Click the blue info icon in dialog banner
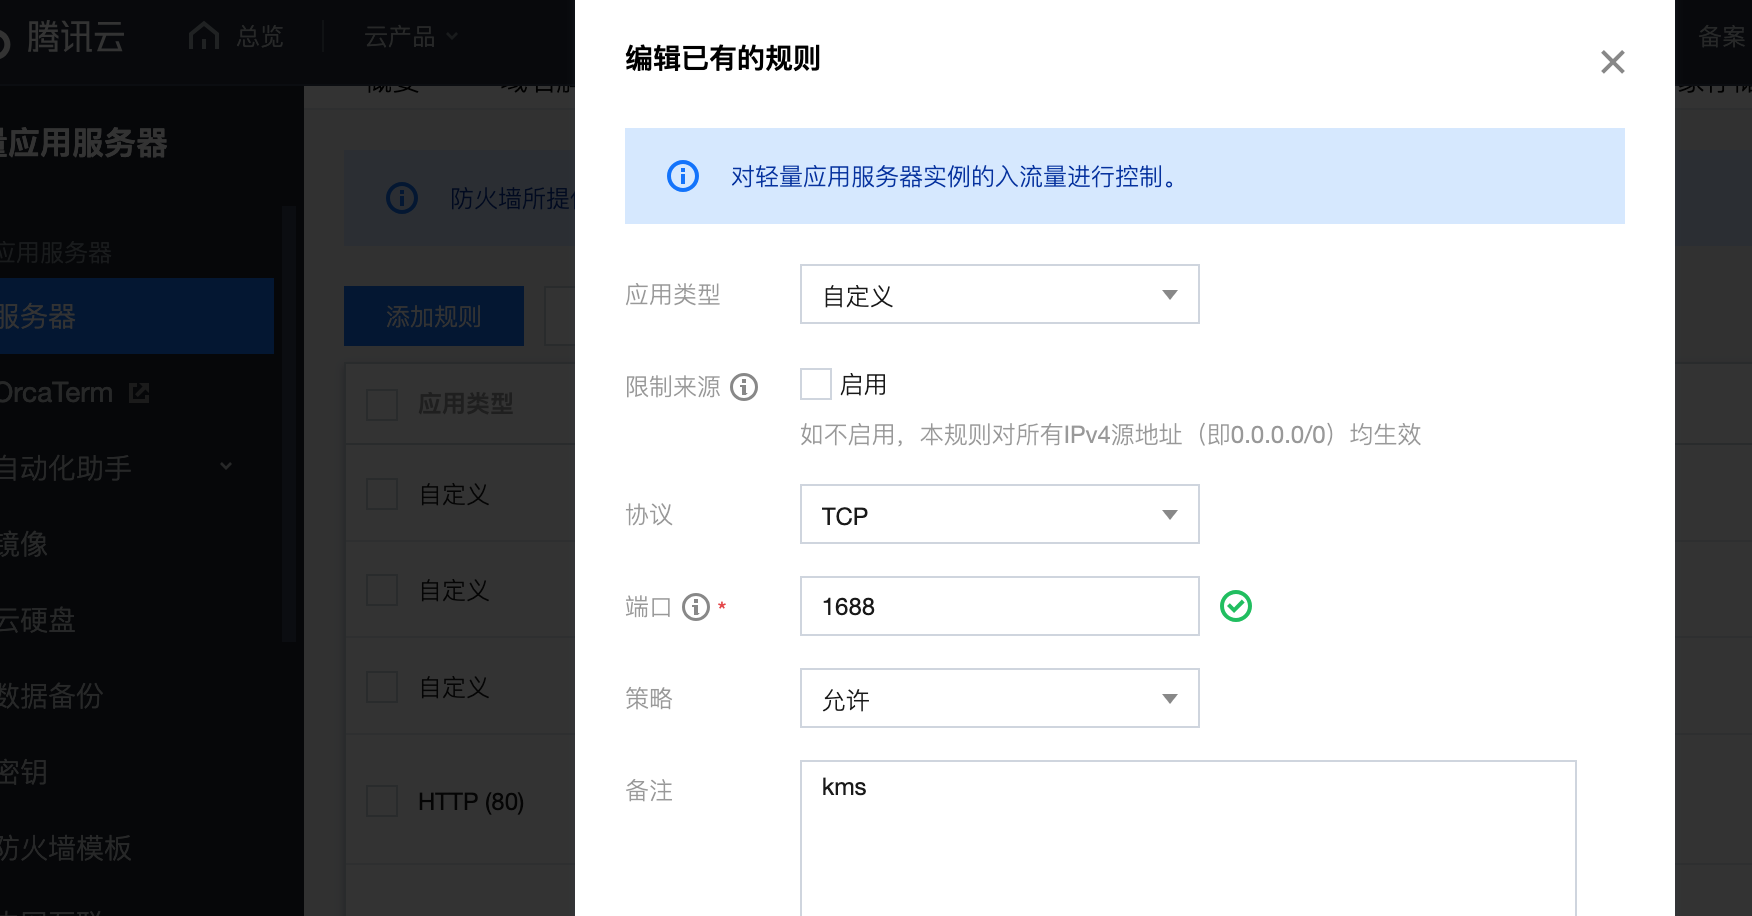The width and height of the screenshot is (1752, 916). click(683, 176)
